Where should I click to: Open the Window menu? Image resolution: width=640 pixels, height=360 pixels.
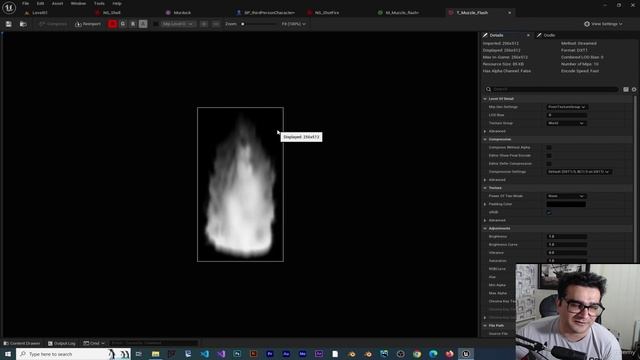78,3
